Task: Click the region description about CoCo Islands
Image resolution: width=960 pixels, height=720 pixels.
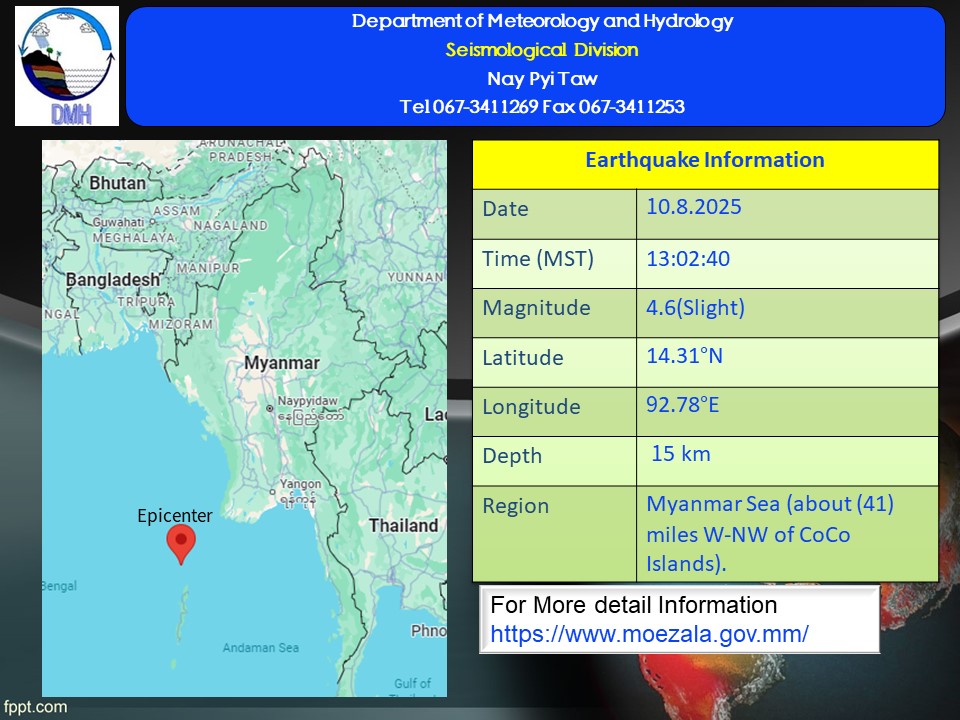Action: [x=770, y=534]
